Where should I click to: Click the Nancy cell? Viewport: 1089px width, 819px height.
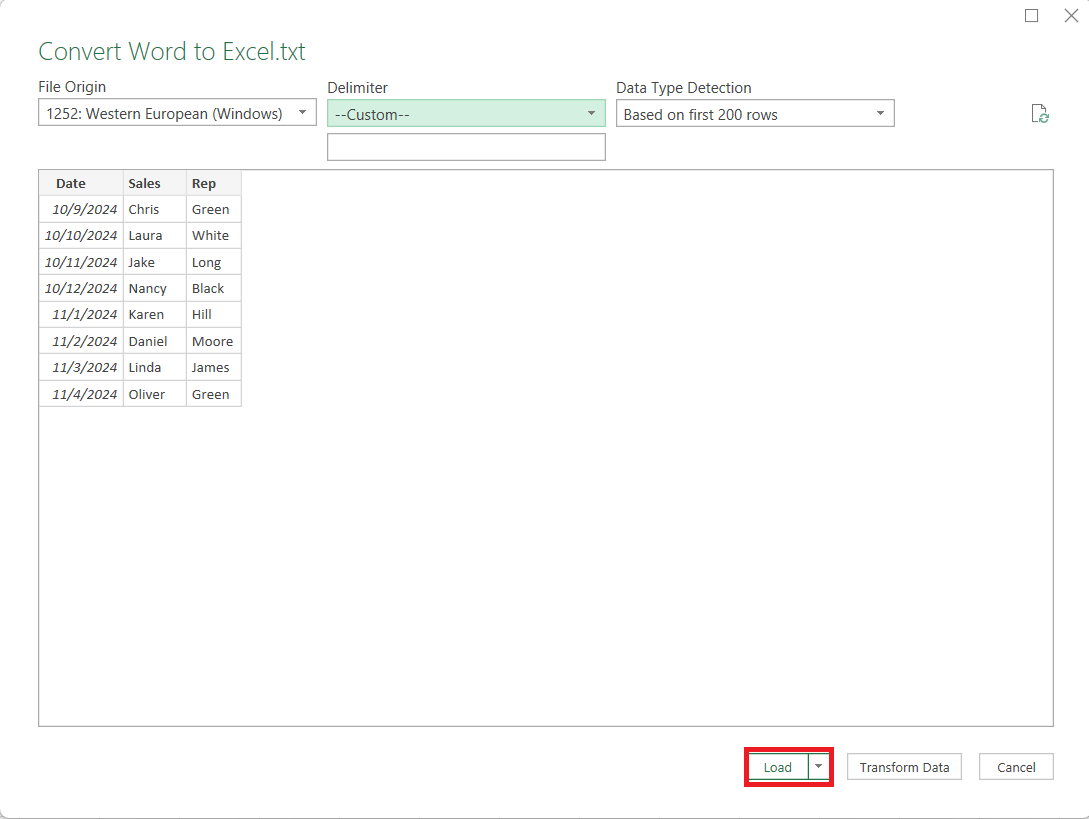[x=155, y=288]
